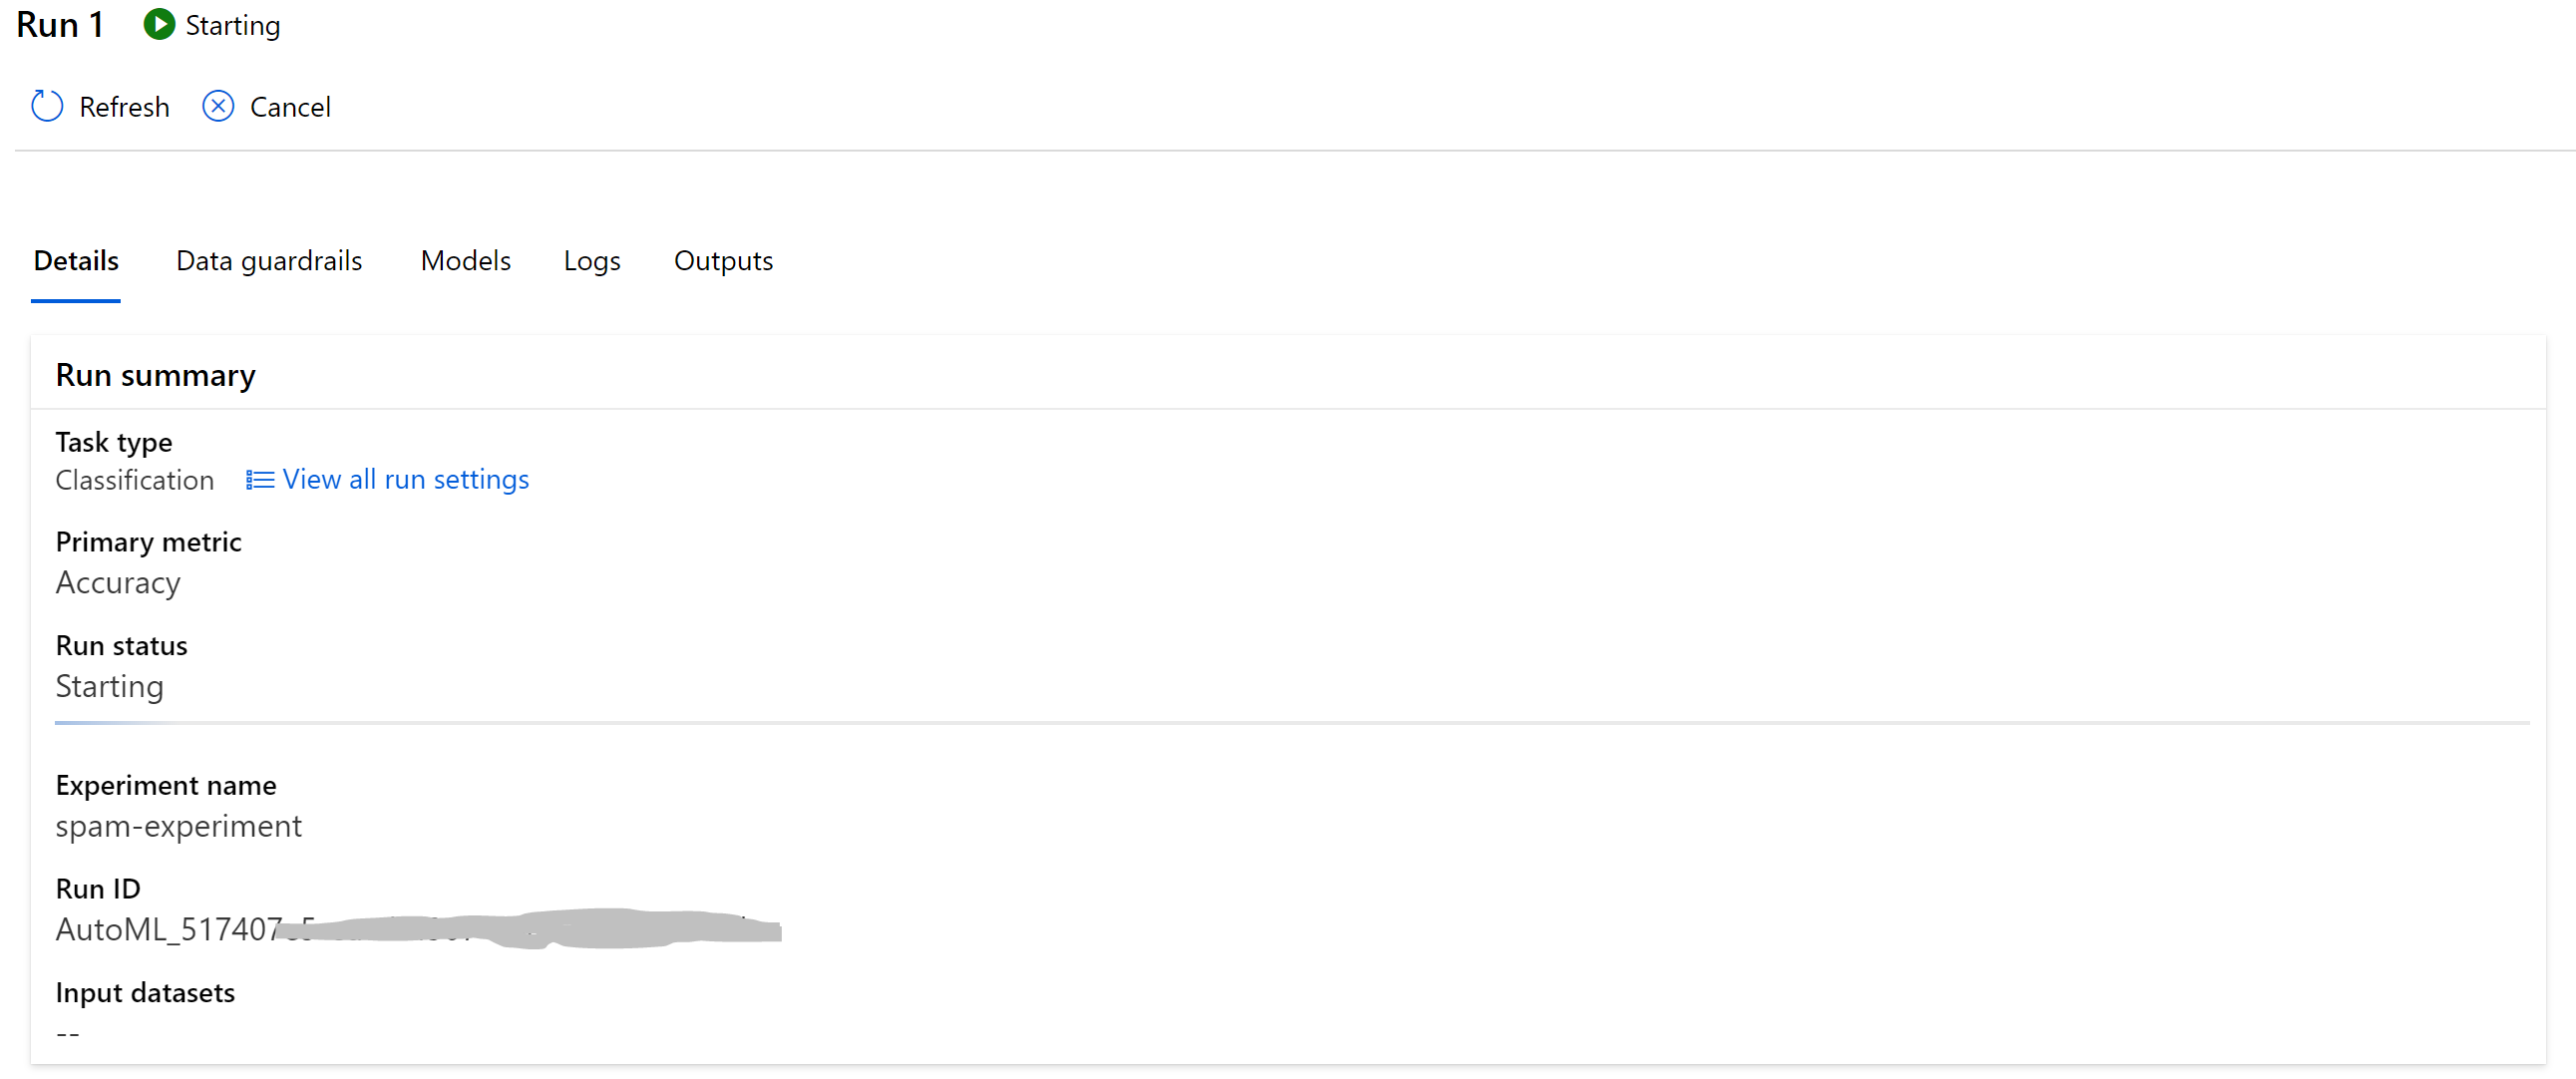Click the Classification task type value
This screenshot has width=2576, height=1079.
tap(134, 480)
